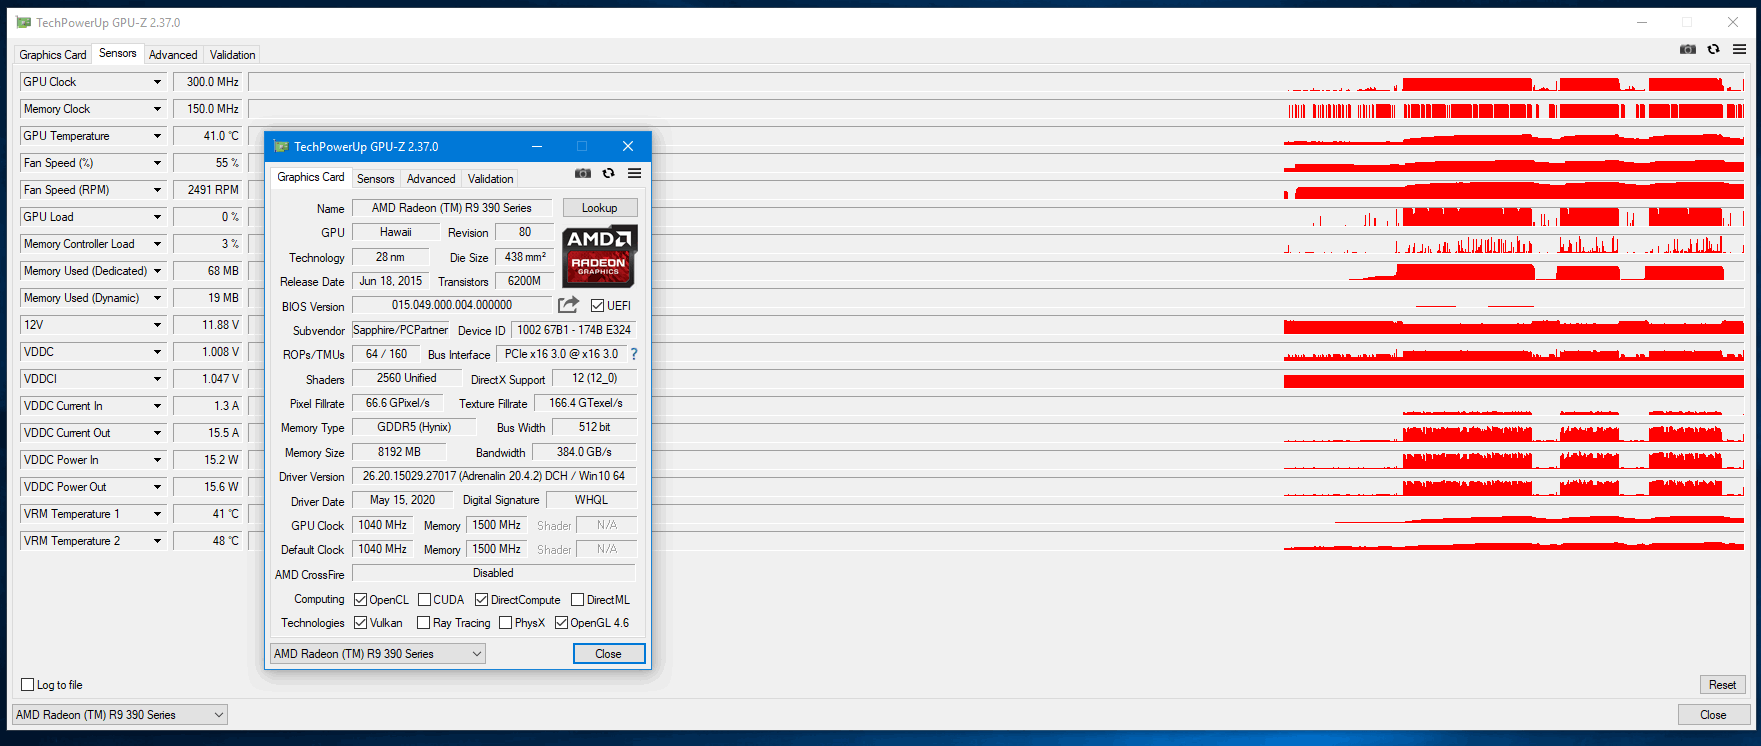
Task: Open the Fan Speed (RPM) sensor dropdown
Action: [157, 190]
